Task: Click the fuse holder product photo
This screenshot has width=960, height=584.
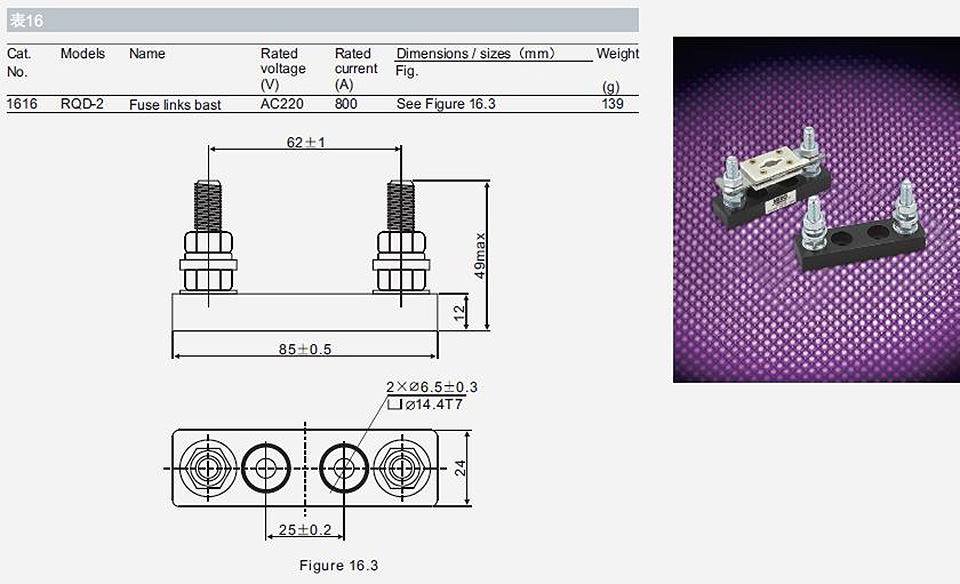Action: (x=816, y=209)
